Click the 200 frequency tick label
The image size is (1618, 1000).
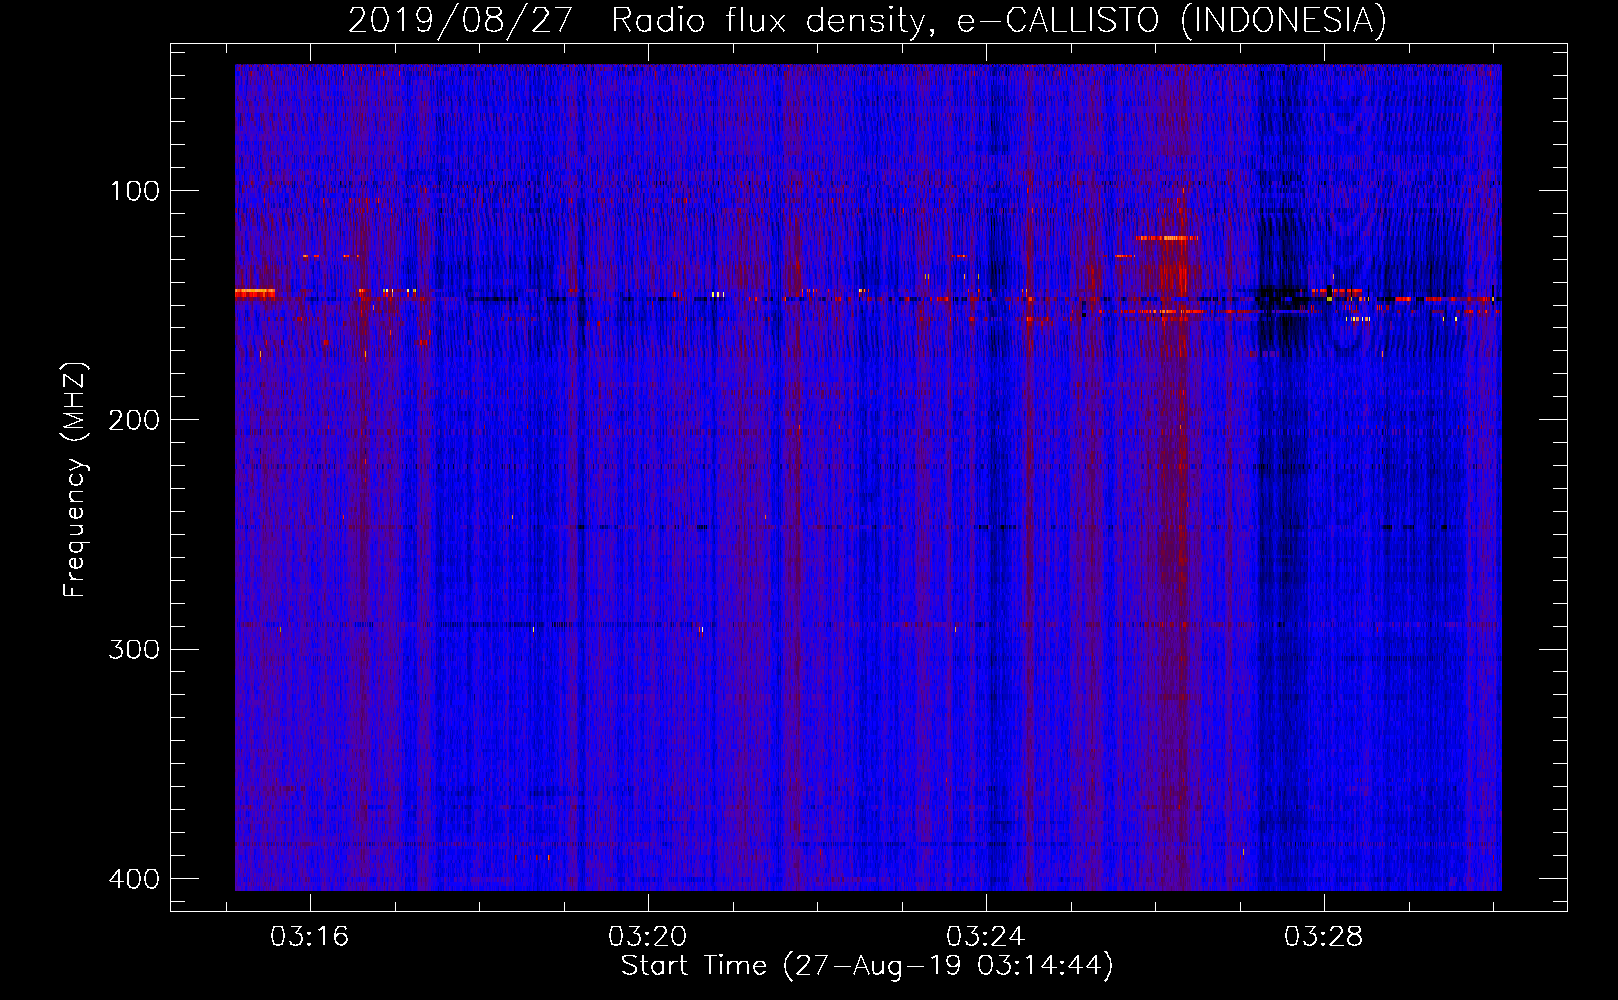pos(134,420)
